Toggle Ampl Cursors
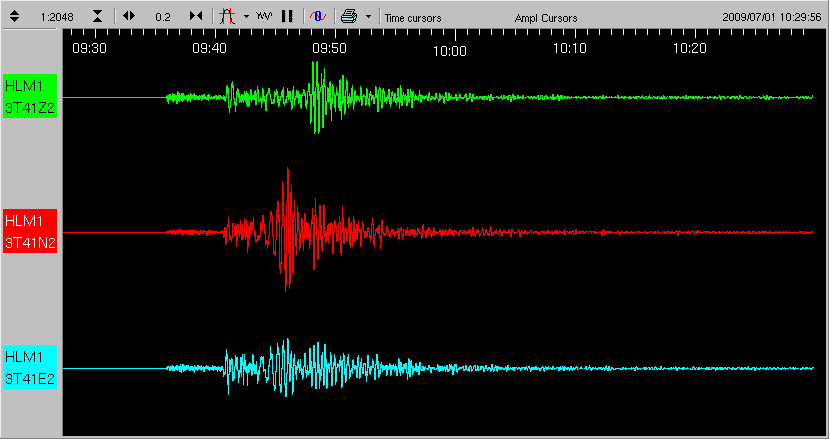 545,18
